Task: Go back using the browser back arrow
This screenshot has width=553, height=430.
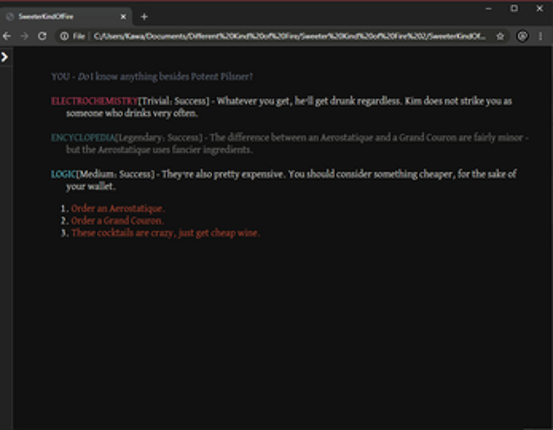Action: 7,36
